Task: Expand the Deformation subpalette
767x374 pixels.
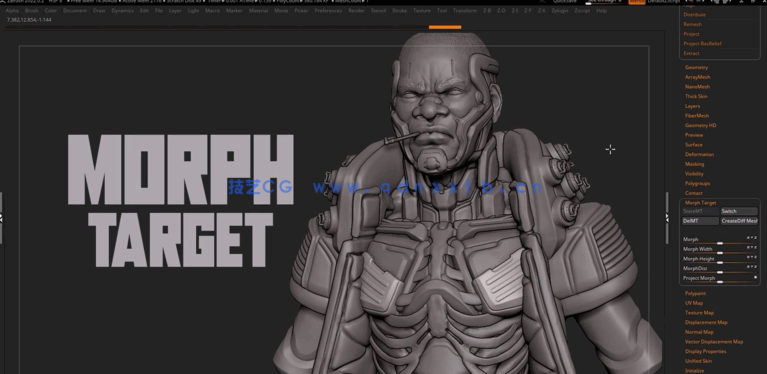Action: pyautogui.click(x=699, y=154)
